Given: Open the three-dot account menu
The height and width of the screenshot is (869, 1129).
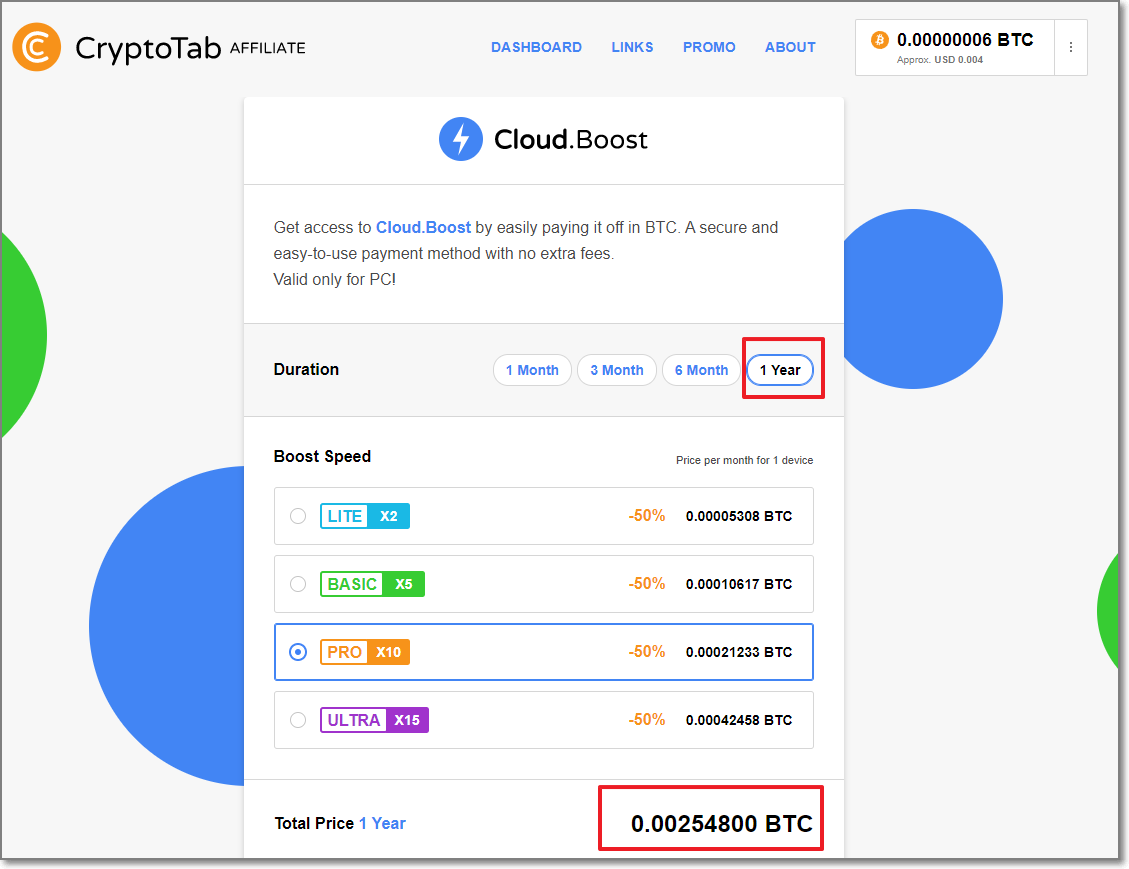Looking at the screenshot, I should (x=1071, y=47).
